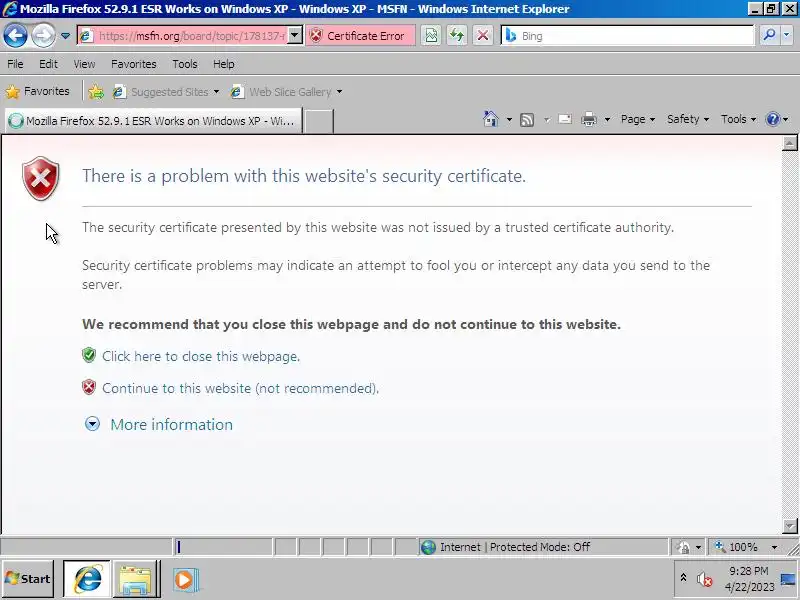Image resolution: width=800 pixels, height=600 pixels.
Task: Show hidden system tray icons
Action: click(x=684, y=578)
